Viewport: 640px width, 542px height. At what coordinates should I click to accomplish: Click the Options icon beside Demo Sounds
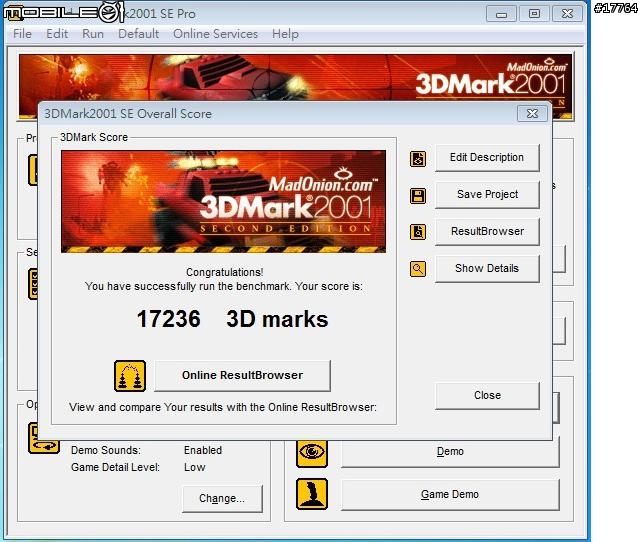[44, 439]
